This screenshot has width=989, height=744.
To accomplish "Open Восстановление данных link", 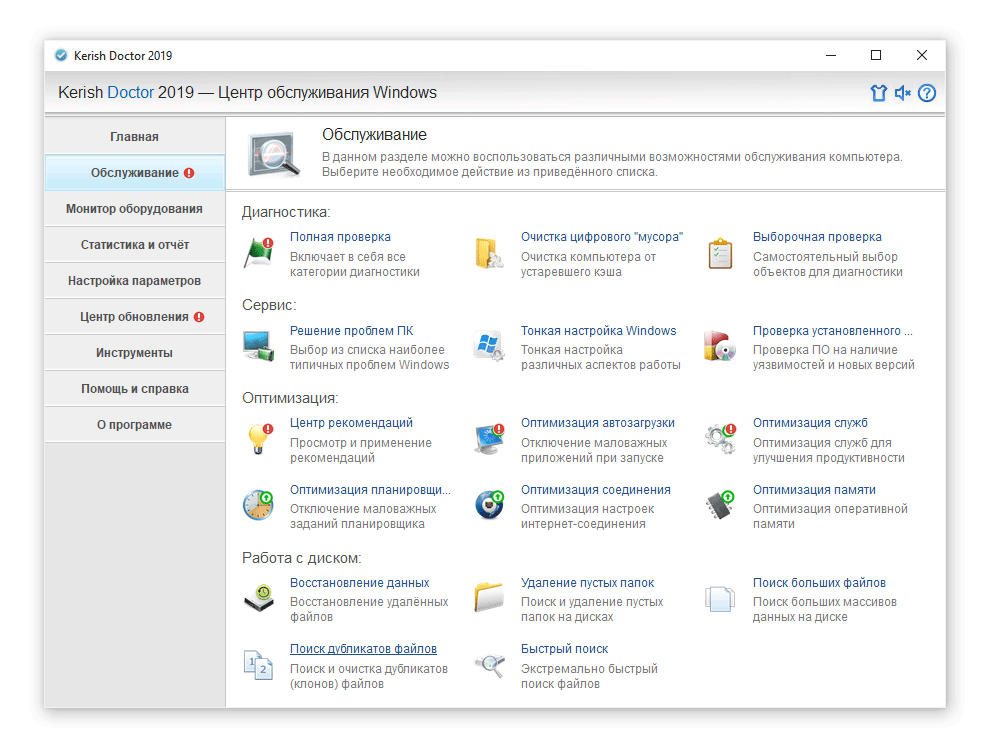I will pos(359,583).
